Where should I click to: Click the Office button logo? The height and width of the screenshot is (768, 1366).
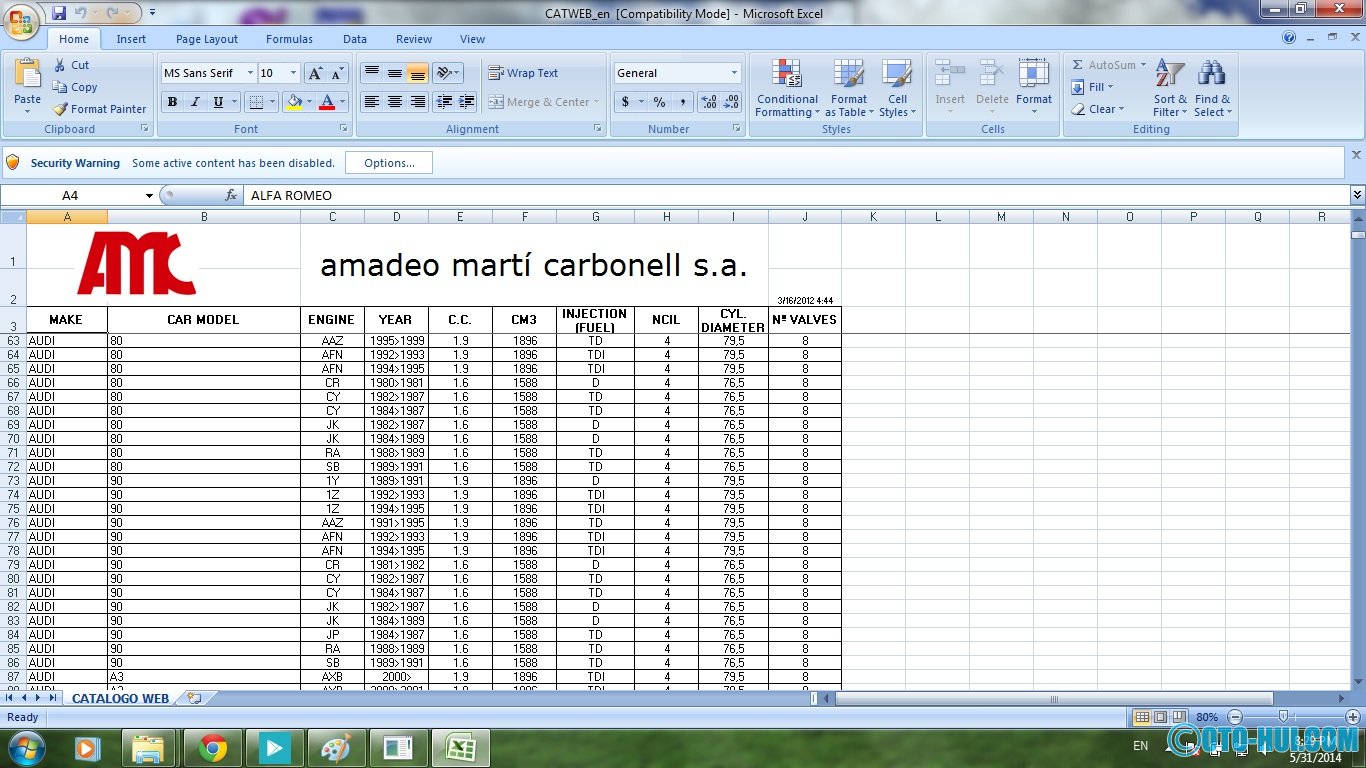(21, 20)
